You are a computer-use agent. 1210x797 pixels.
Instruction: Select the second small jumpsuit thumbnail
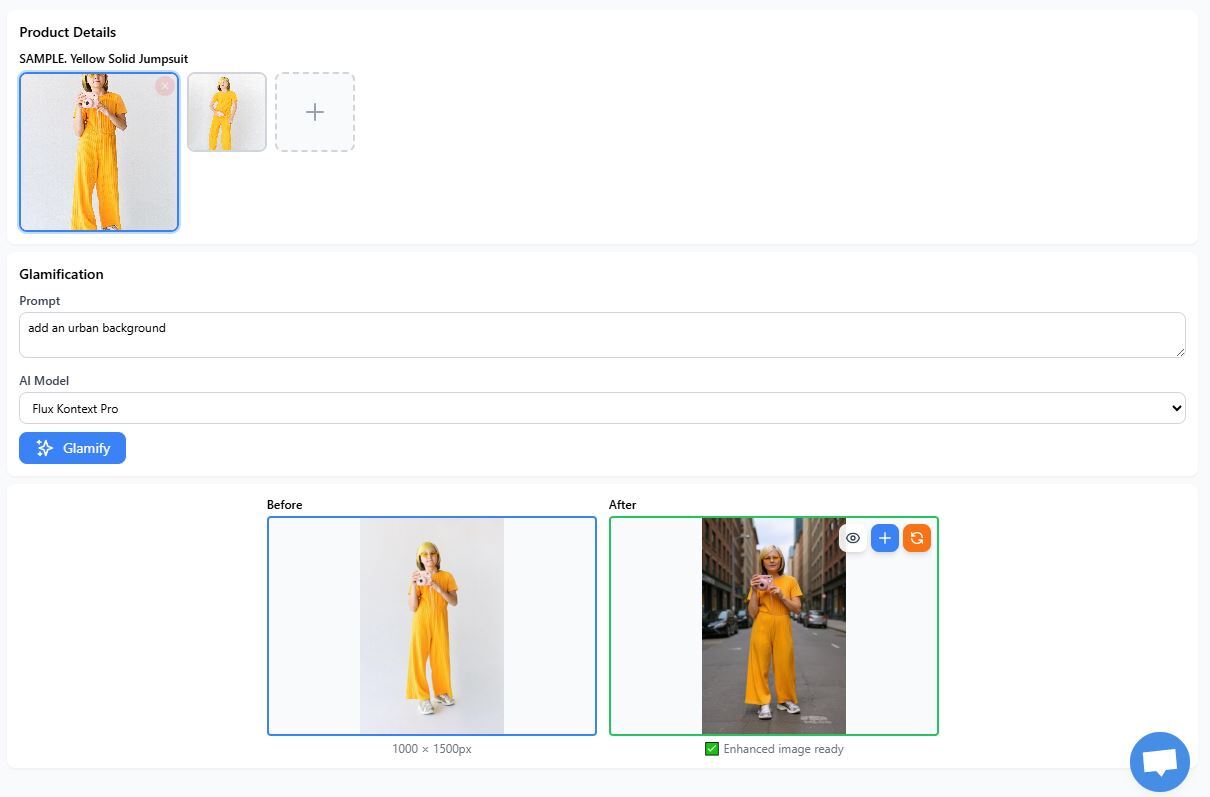click(x=227, y=112)
